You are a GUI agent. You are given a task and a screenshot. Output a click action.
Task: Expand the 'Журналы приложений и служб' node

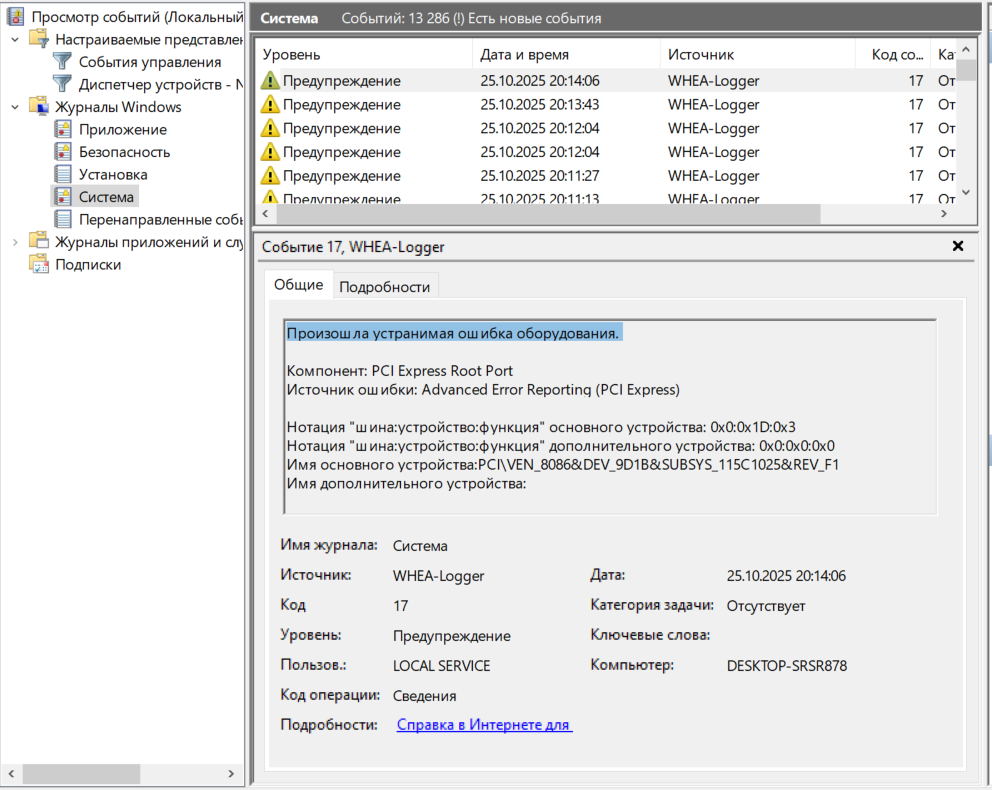point(15,242)
